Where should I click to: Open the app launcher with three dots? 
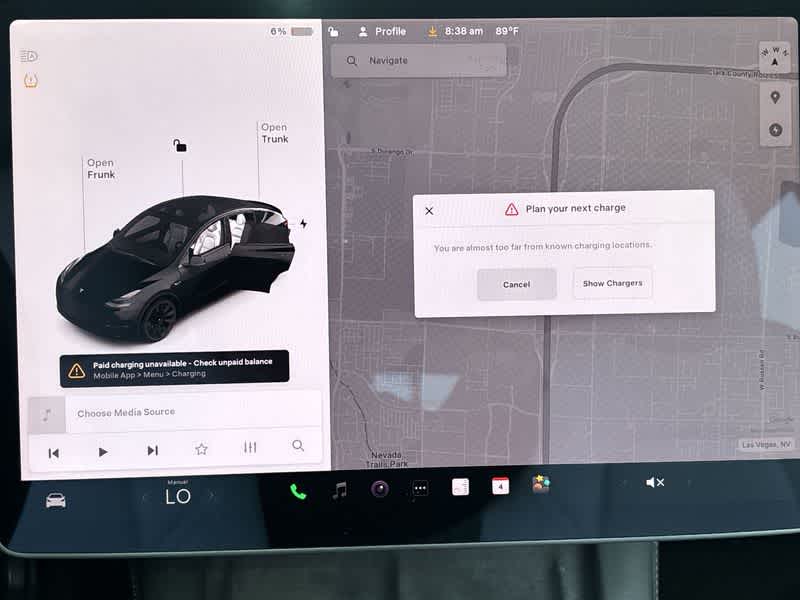tap(420, 488)
